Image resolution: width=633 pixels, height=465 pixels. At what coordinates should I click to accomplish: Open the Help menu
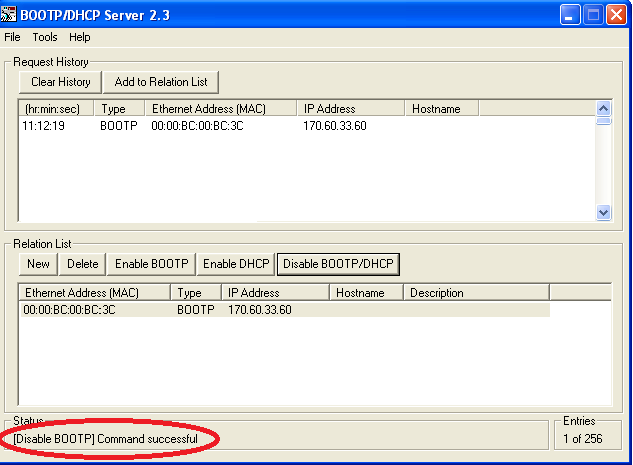coord(80,37)
